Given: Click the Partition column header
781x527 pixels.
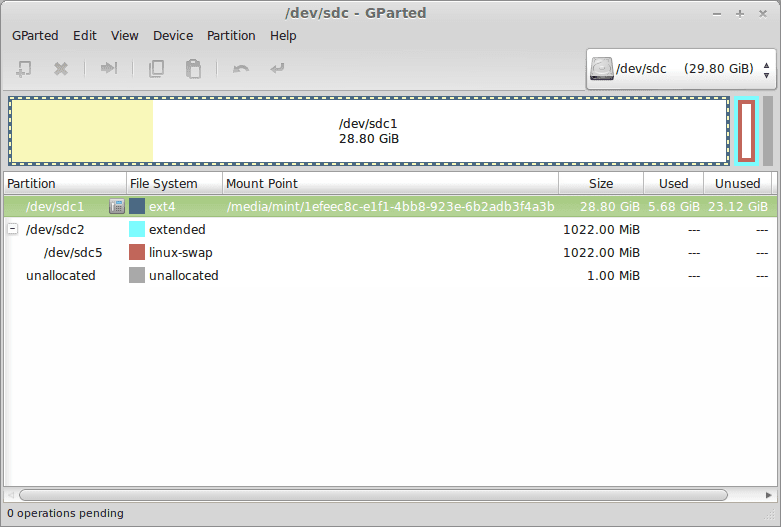Looking at the screenshot, I should click(65, 183).
